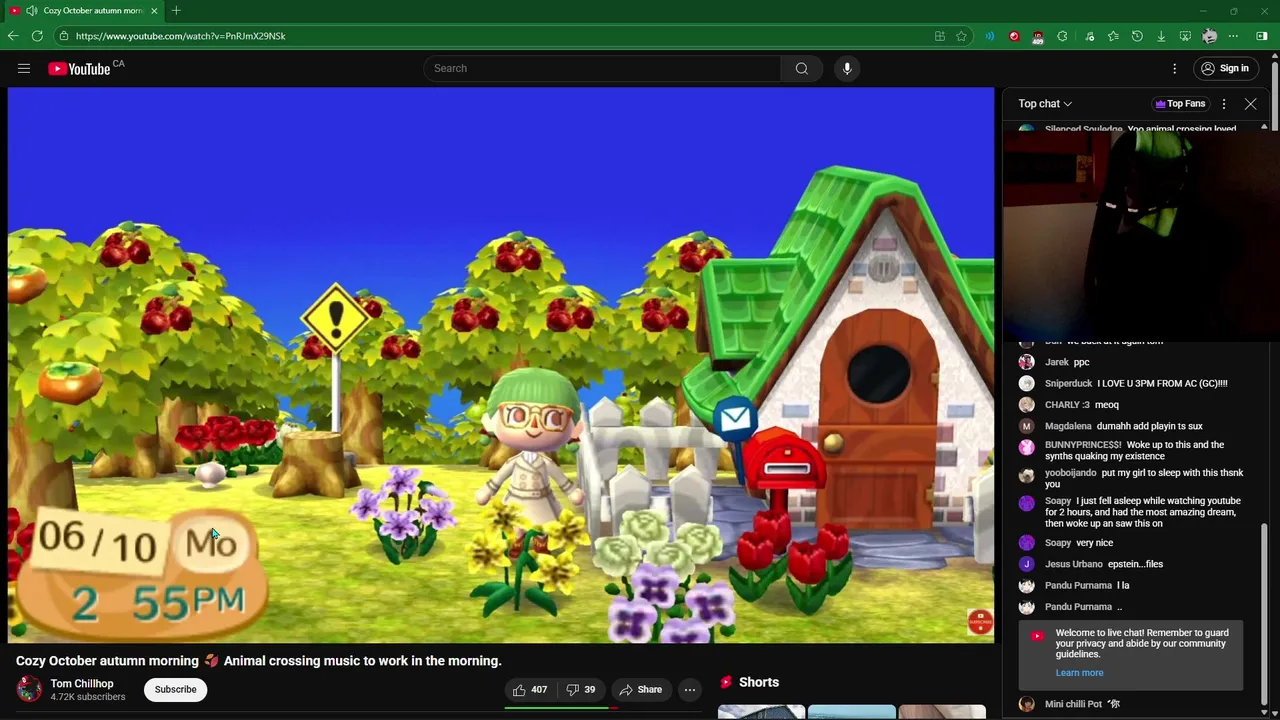
Task: Click the video player to pause
Action: click(x=500, y=365)
